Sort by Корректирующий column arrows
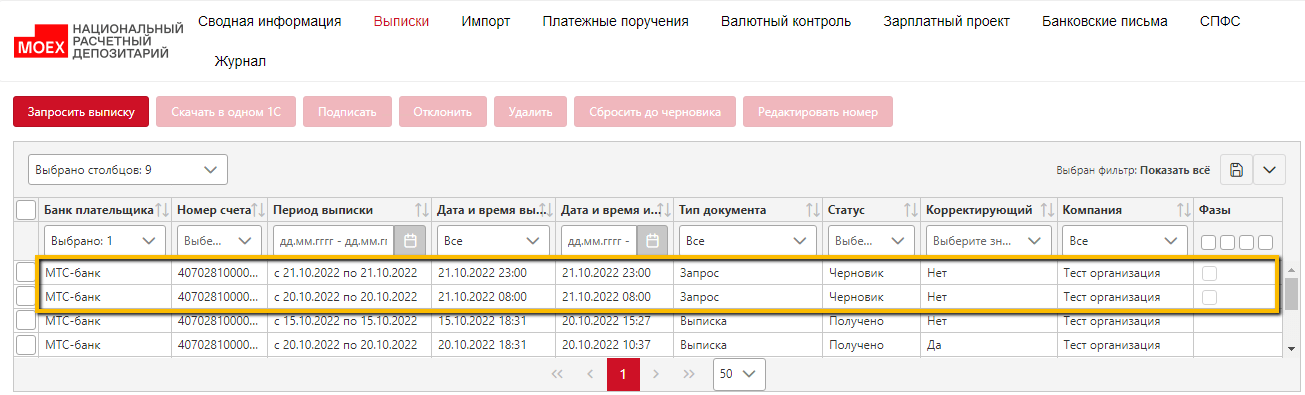1305x395 pixels. click(x=1047, y=210)
